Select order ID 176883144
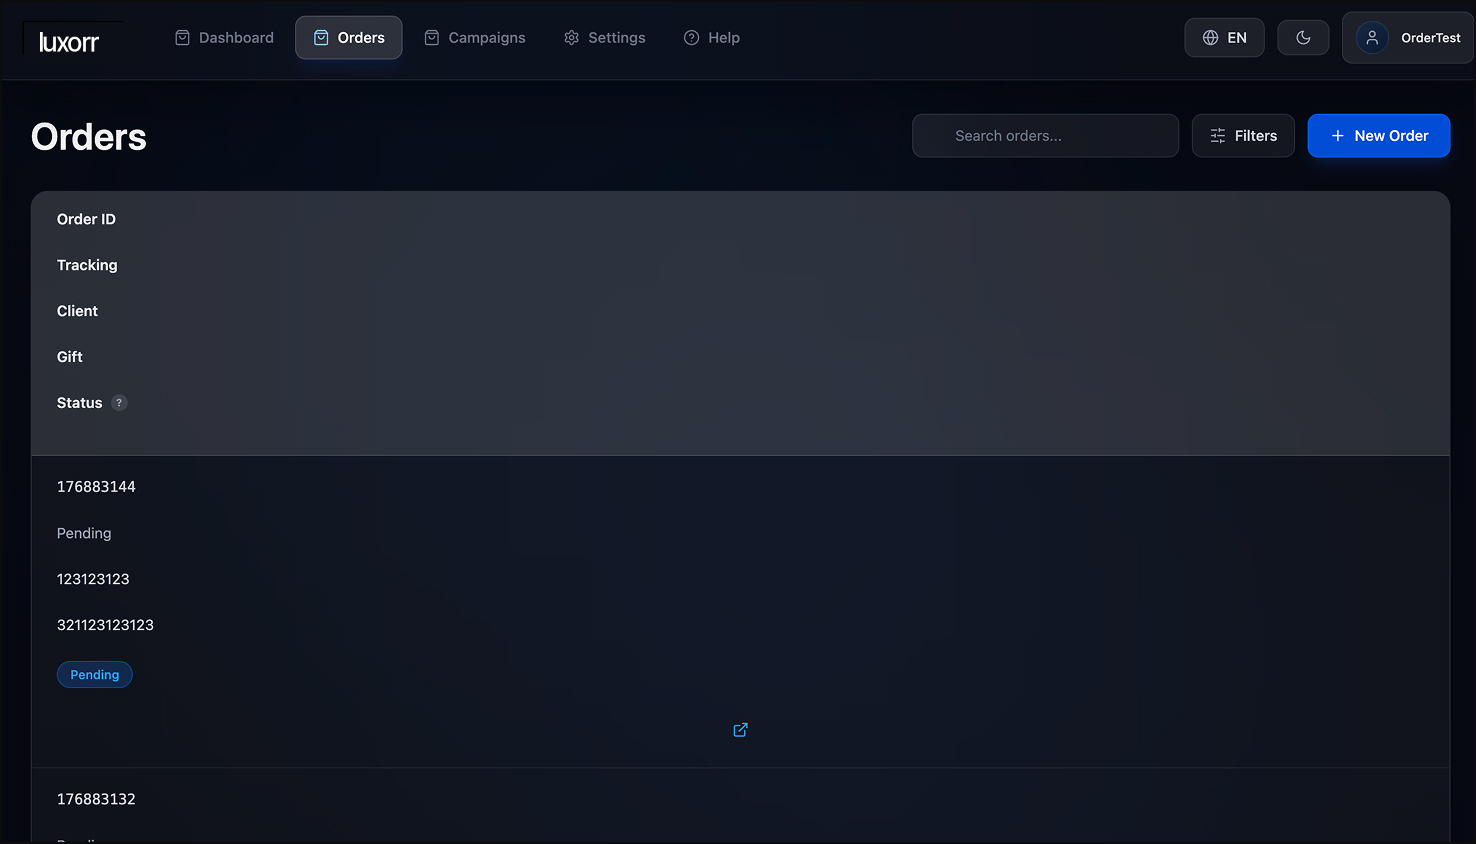 [x=96, y=487]
